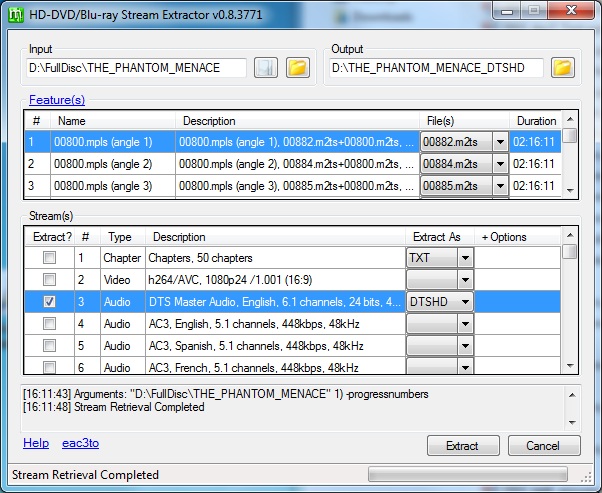
Task: Open the output folder browse icon
Action: [563, 68]
